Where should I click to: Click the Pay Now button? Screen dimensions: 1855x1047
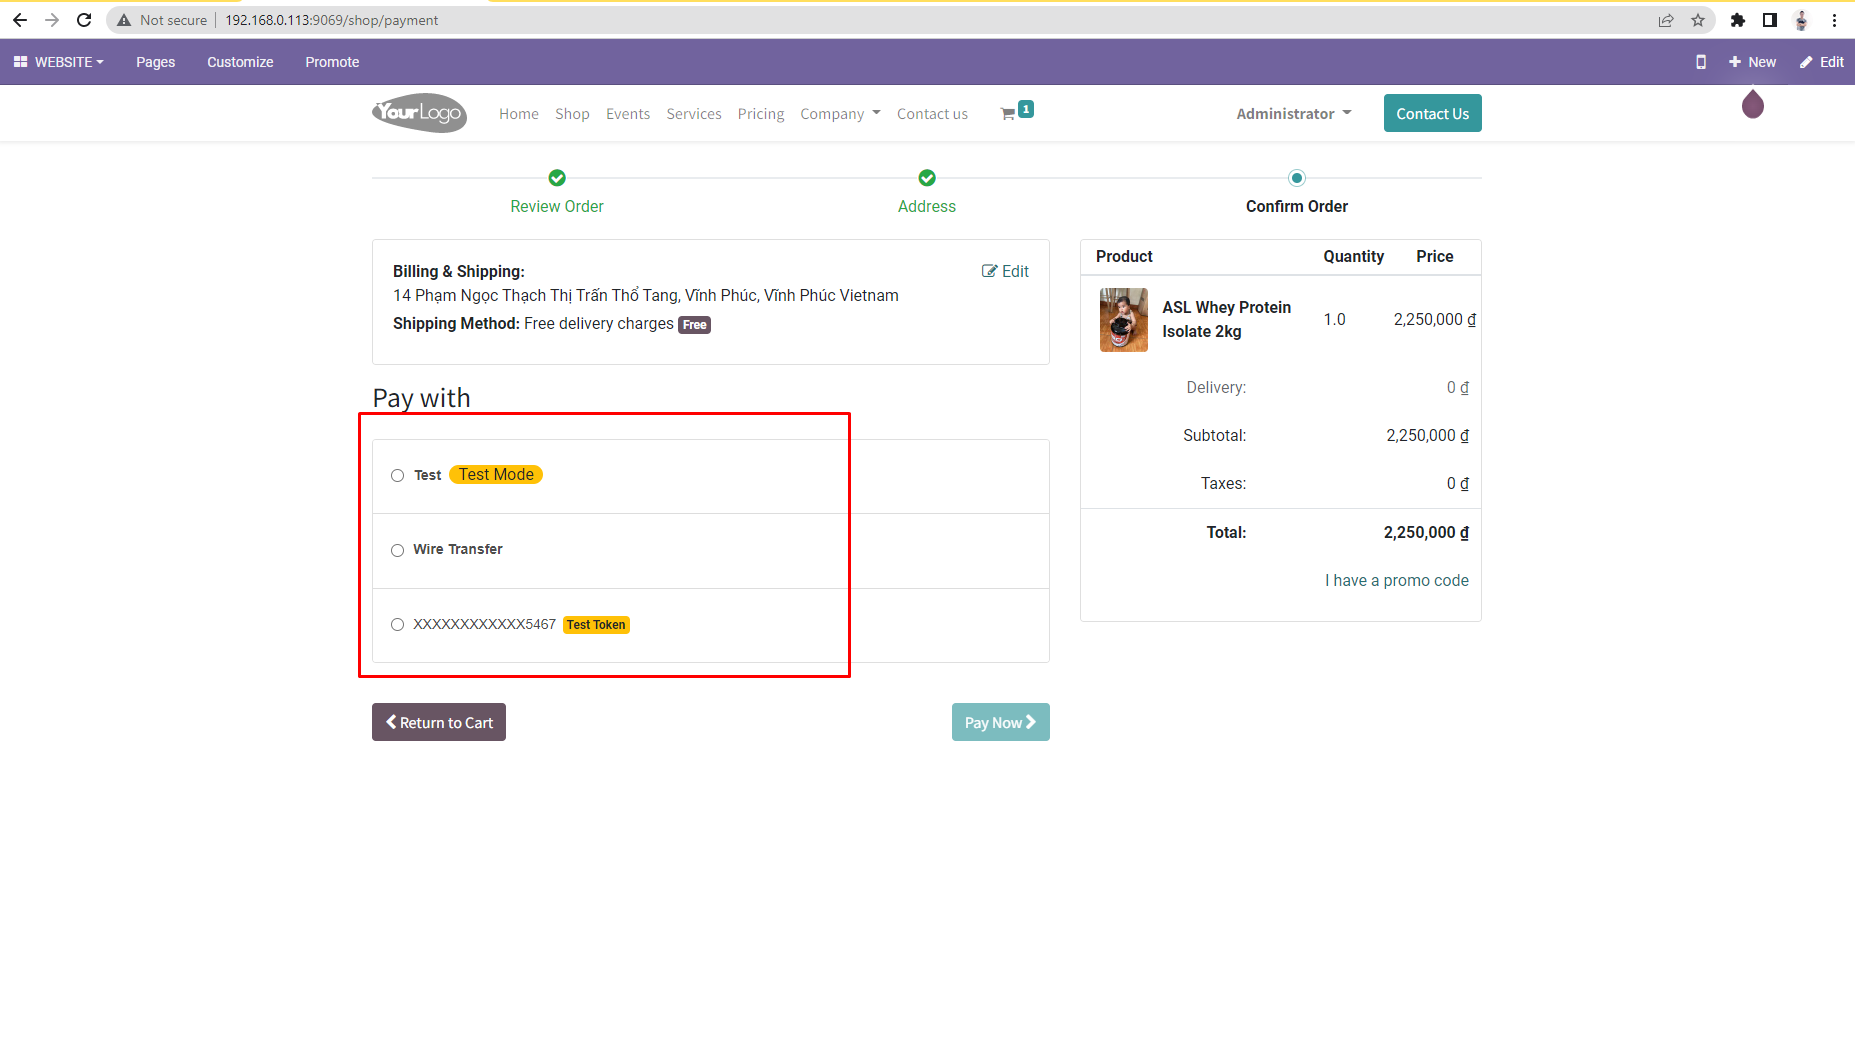coord(1000,721)
